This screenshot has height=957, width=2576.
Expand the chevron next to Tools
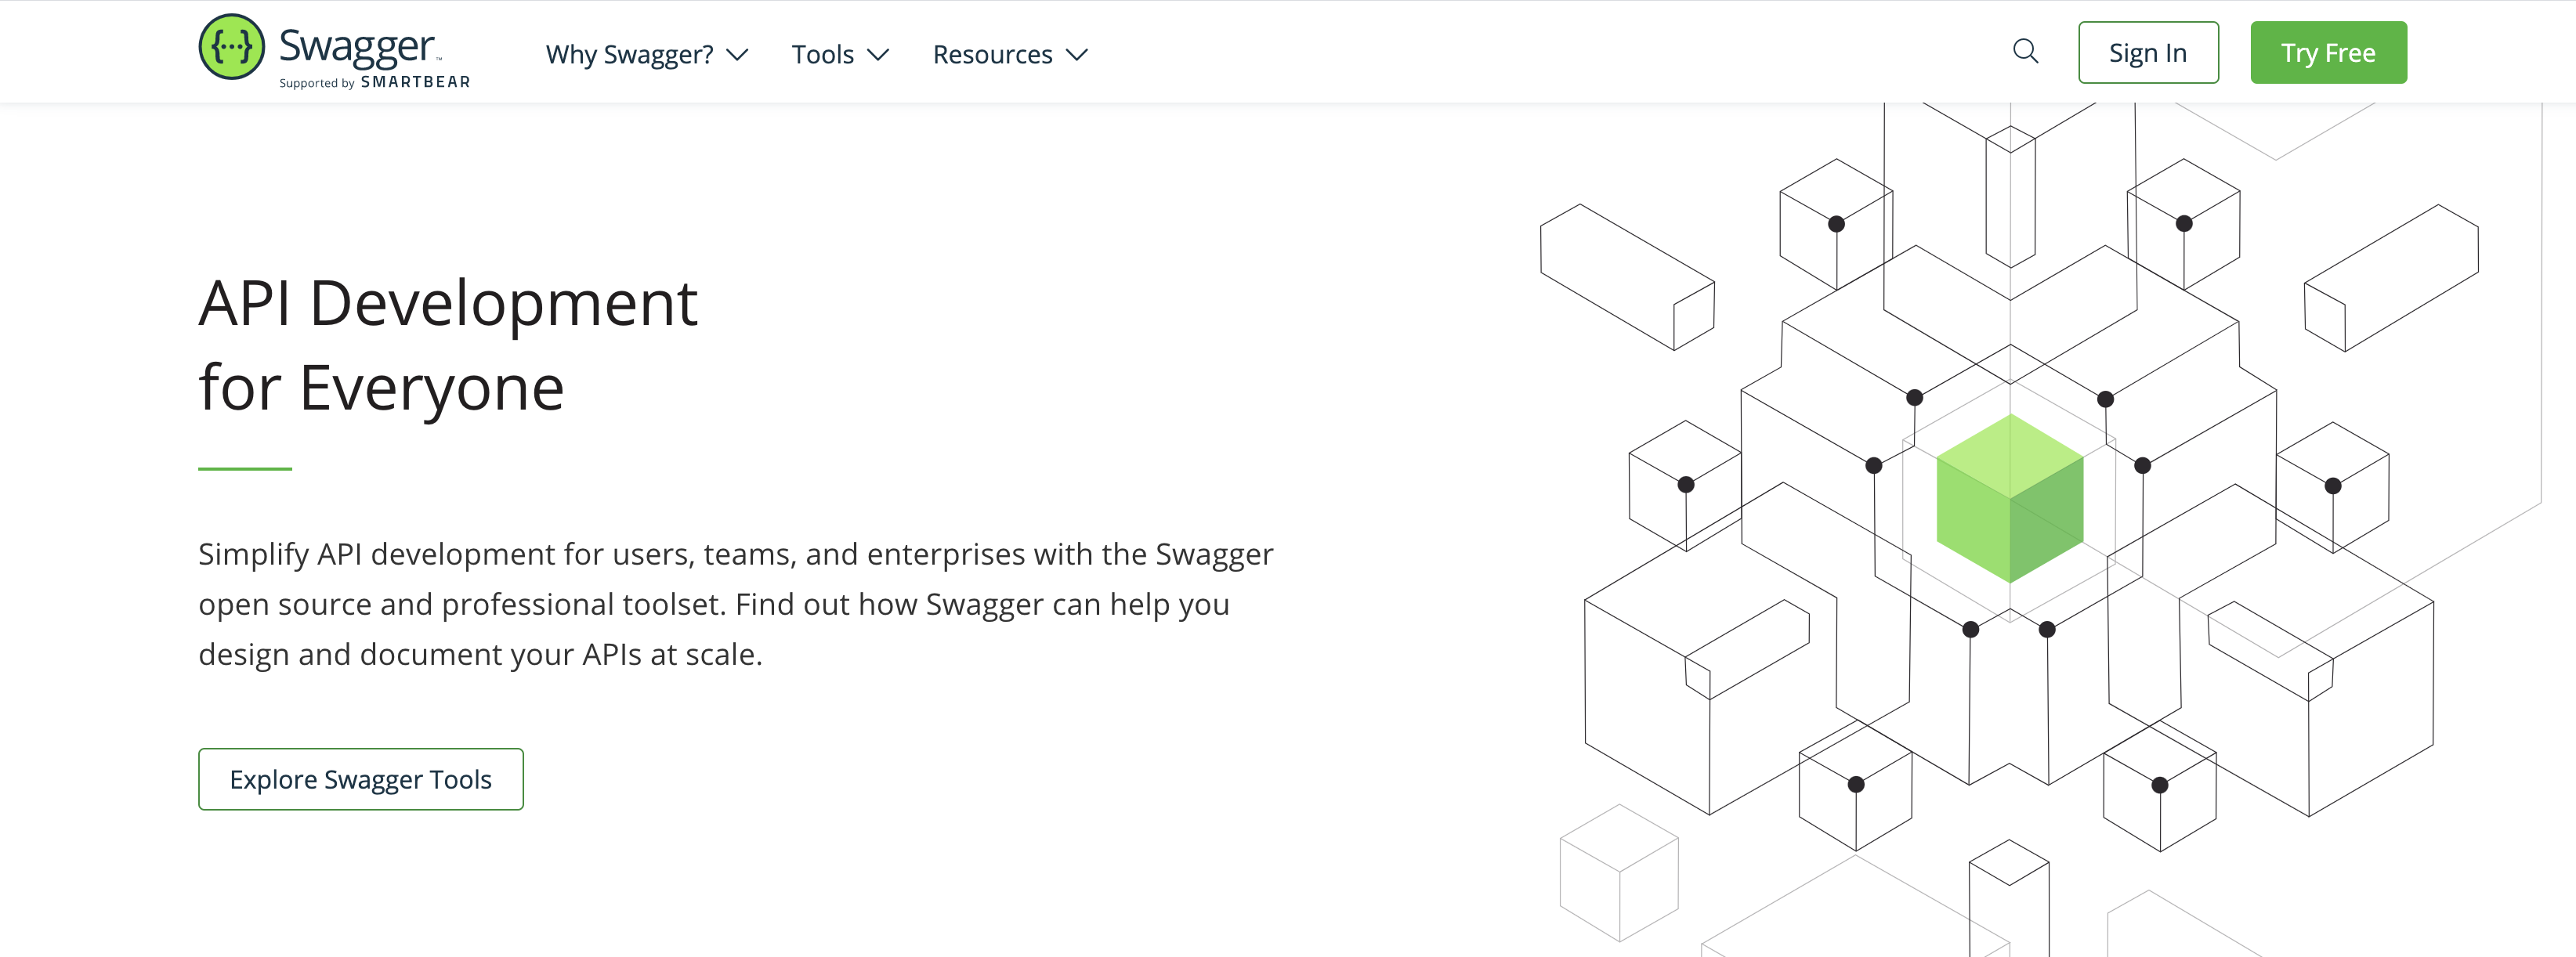(x=878, y=55)
